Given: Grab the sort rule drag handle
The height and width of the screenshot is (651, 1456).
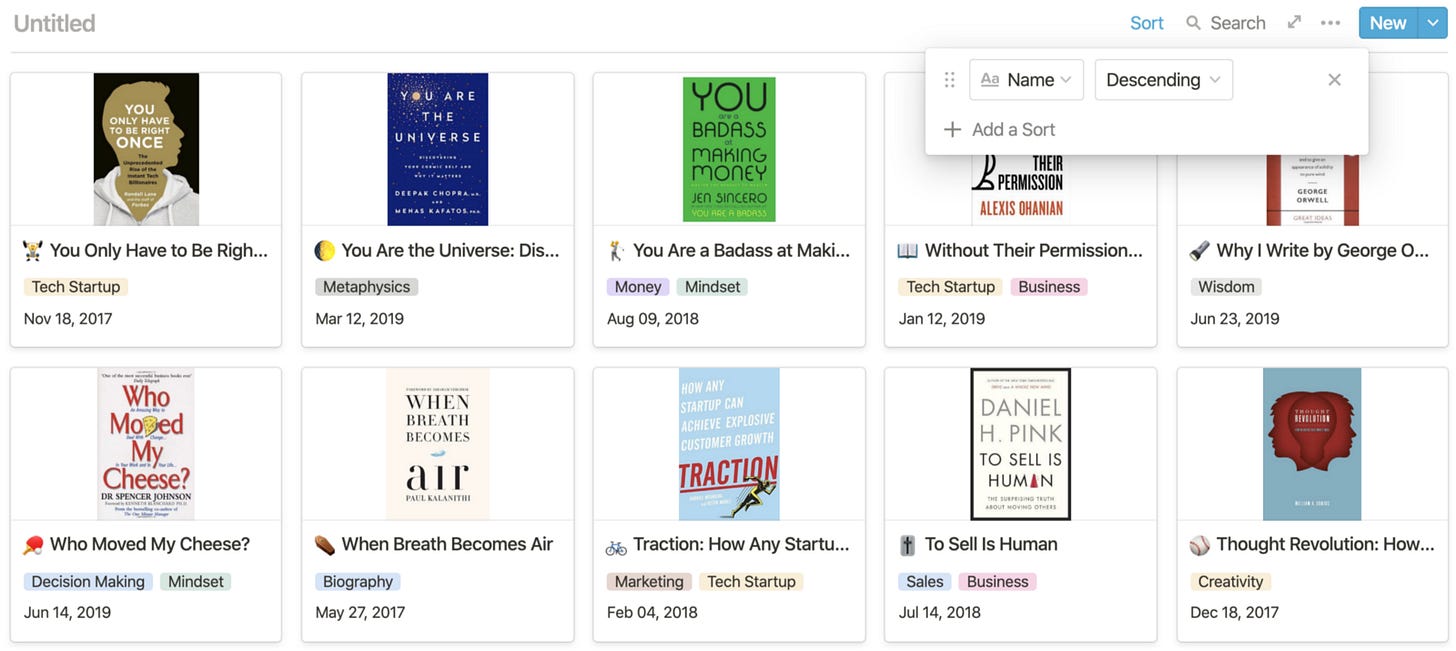Looking at the screenshot, I should 950,80.
